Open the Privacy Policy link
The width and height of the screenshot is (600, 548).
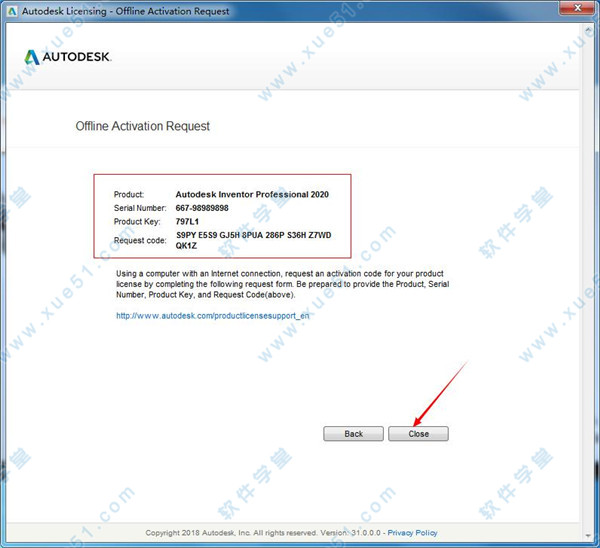(412, 533)
